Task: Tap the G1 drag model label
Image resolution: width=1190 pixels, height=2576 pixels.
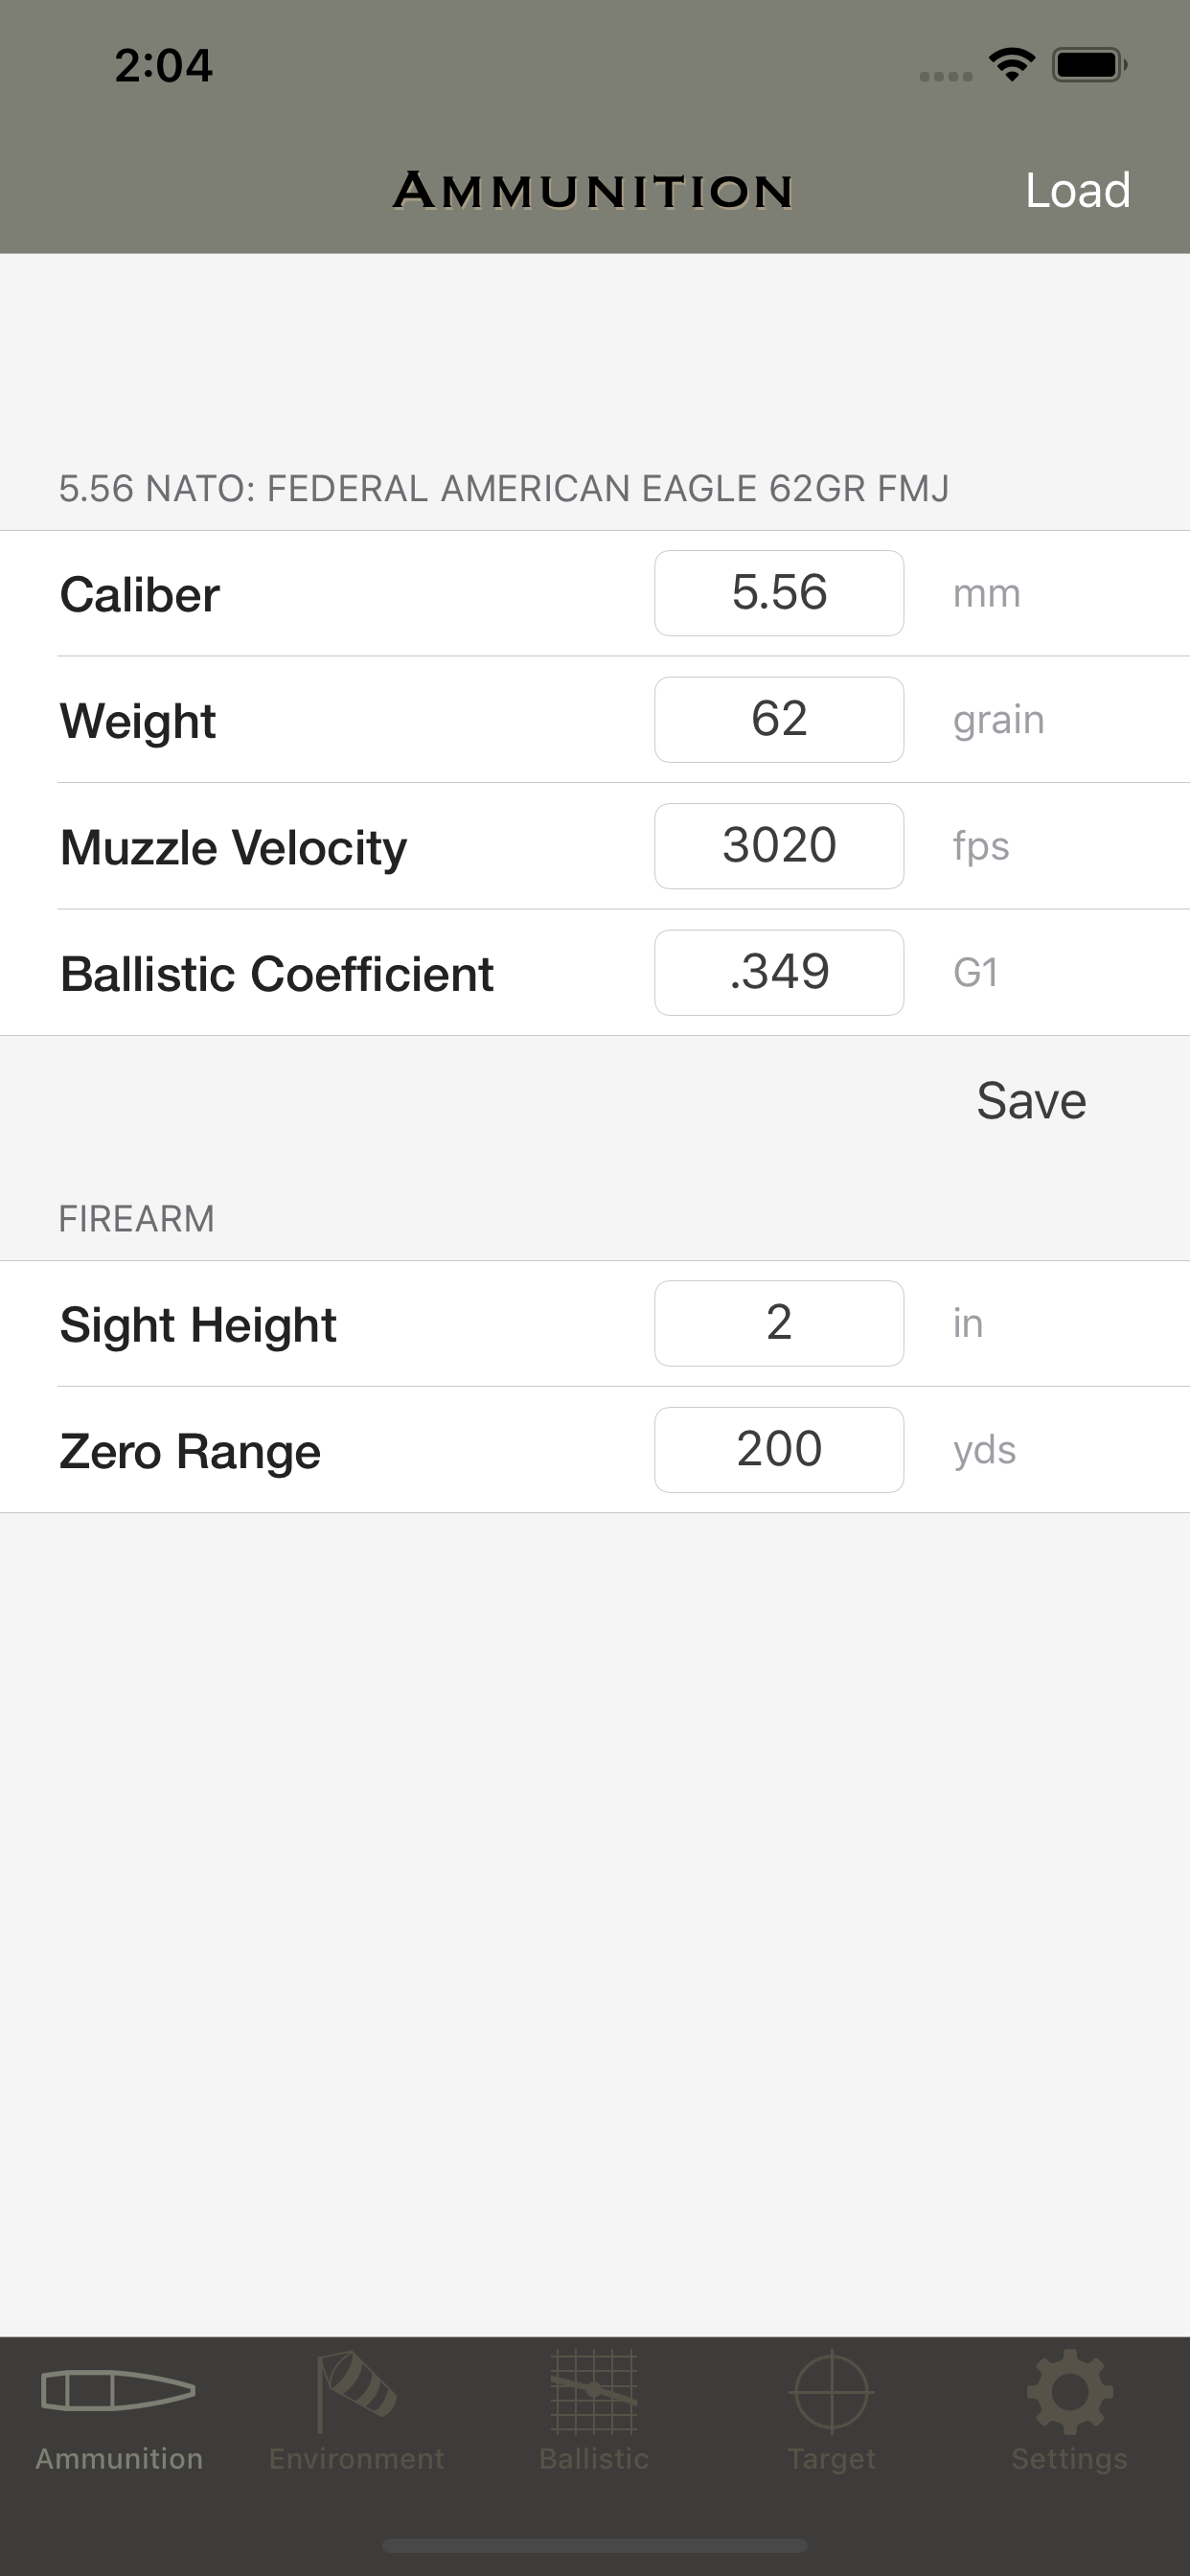Action: pos(975,973)
